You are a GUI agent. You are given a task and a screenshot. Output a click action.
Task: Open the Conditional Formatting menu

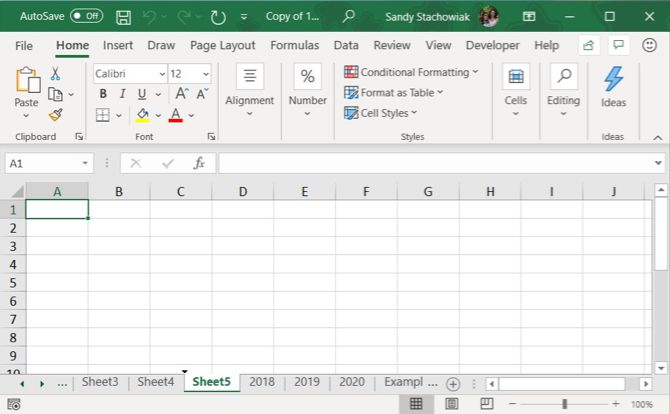pyautogui.click(x=411, y=72)
